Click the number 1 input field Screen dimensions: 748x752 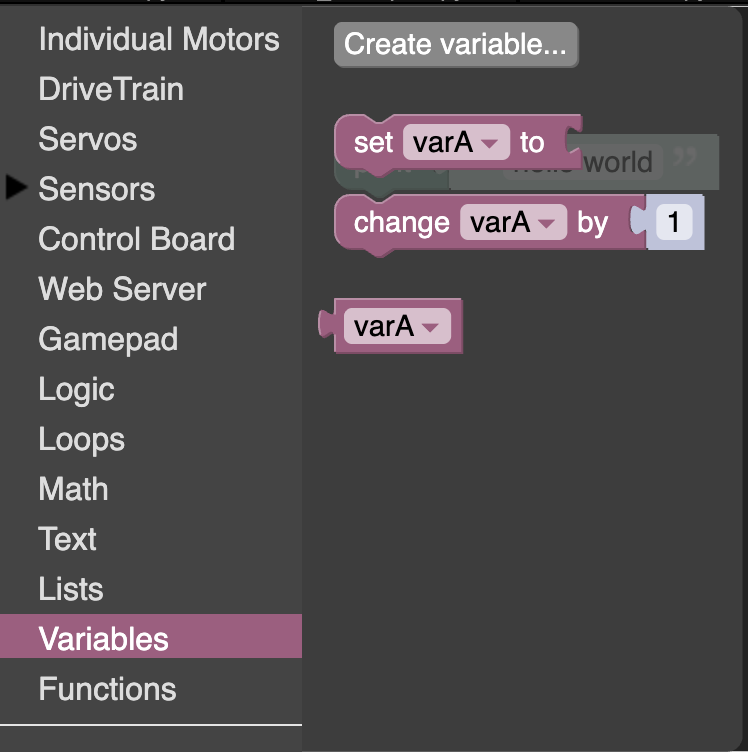[674, 222]
